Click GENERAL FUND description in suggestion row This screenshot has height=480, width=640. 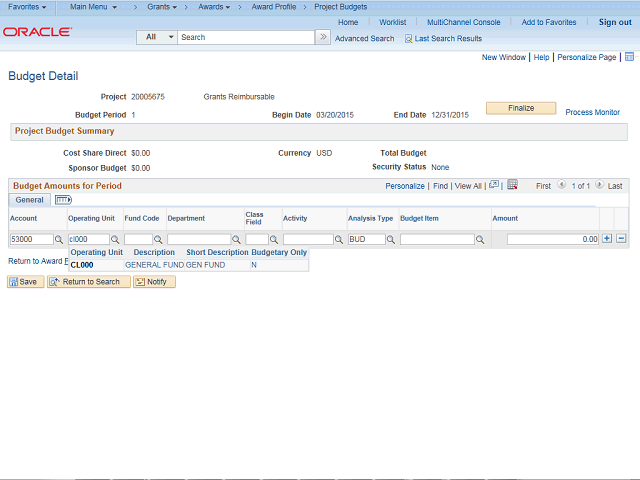pyautogui.click(x=154, y=265)
